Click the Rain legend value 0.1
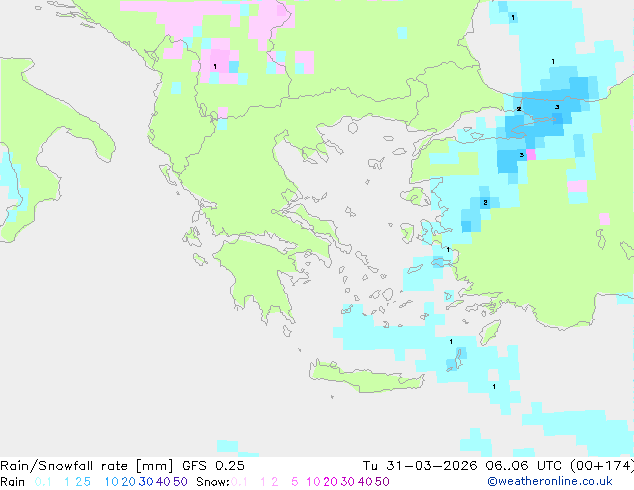634x490 pixels. point(43,482)
